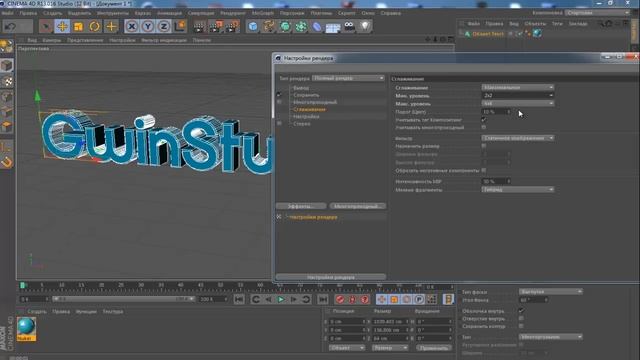Click Render View clapperboard icon
Viewport: 640px width, 360px height.
coord(200,27)
